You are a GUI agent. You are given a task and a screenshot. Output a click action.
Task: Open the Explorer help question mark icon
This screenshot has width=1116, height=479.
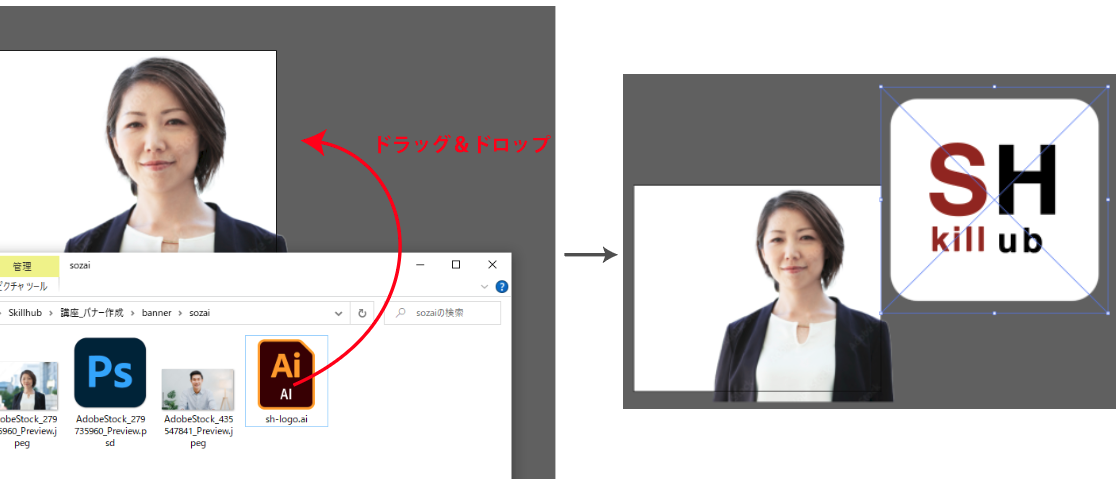pos(502,287)
